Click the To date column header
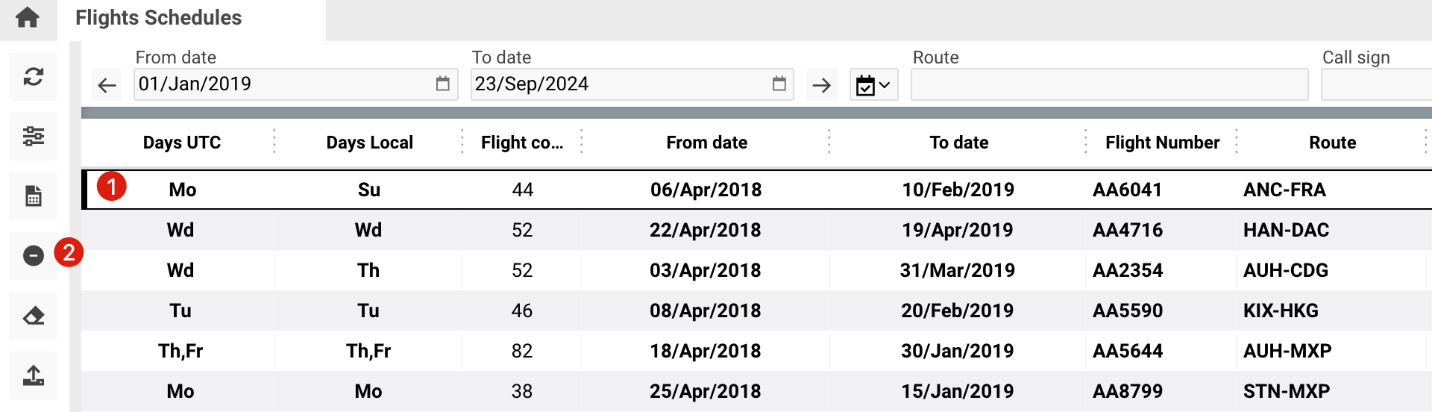Image resolution: width=1432 pixels, height=412 pixels. coord(958,142)
